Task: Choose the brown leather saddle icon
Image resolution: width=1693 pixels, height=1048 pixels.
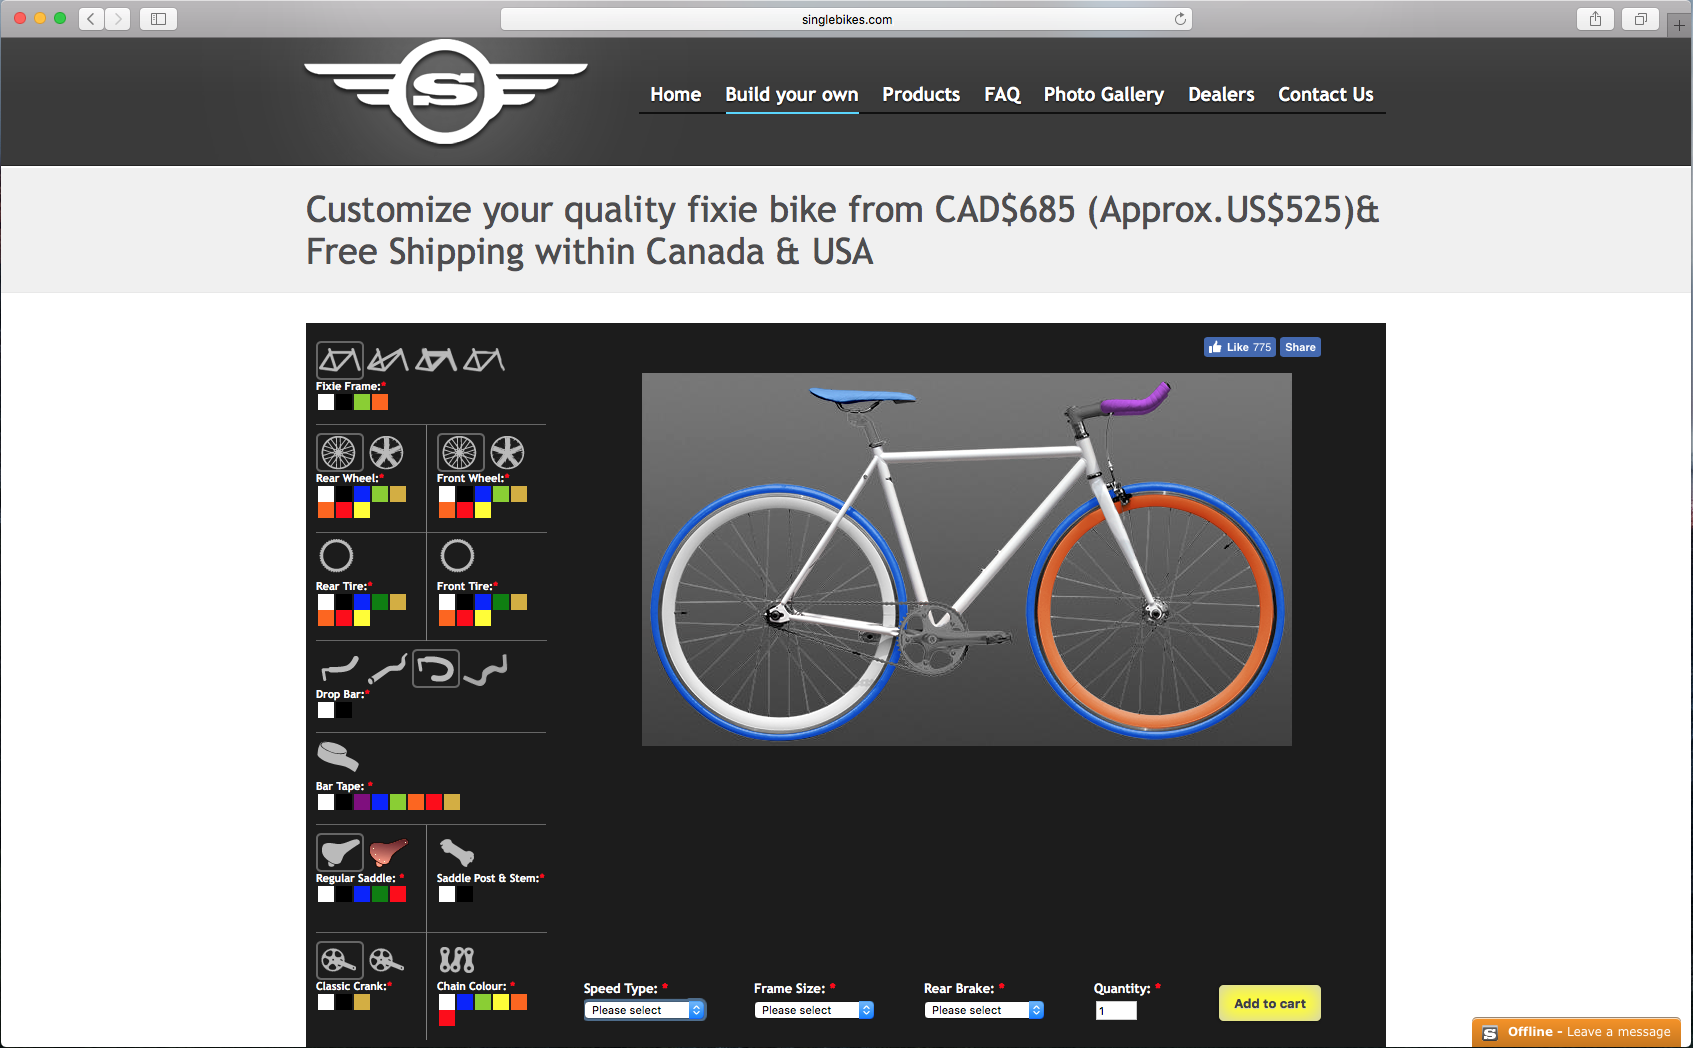Action: (388, 852)
